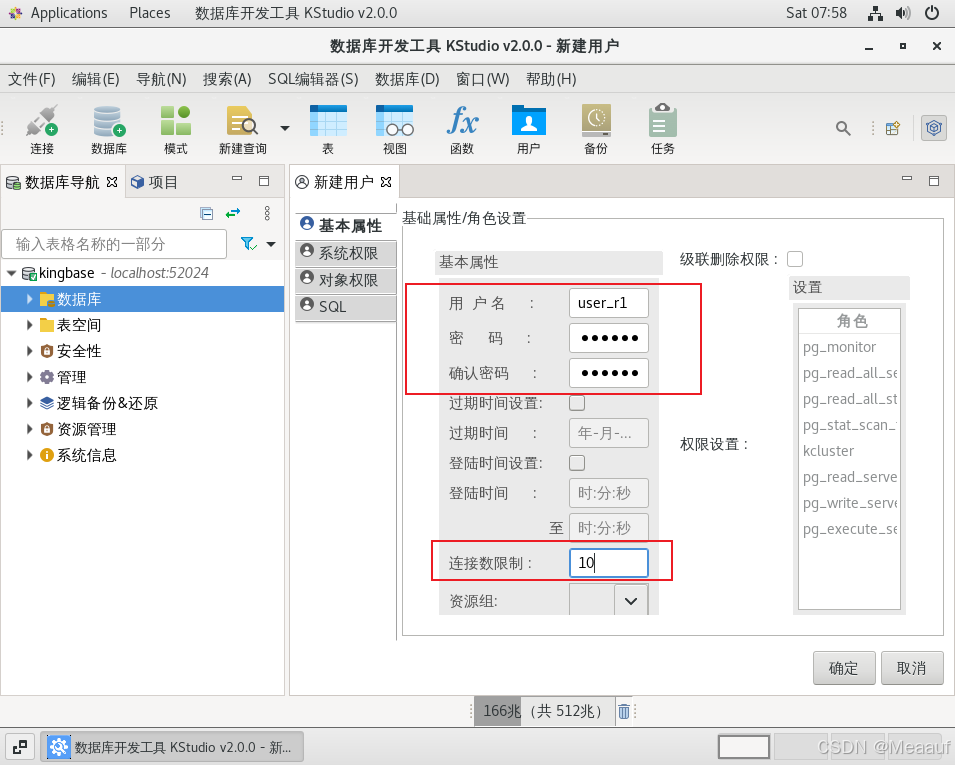The image size is (955, 765).
Task: Open the 数据库(D) menu
Action: [x=407, y=79]
